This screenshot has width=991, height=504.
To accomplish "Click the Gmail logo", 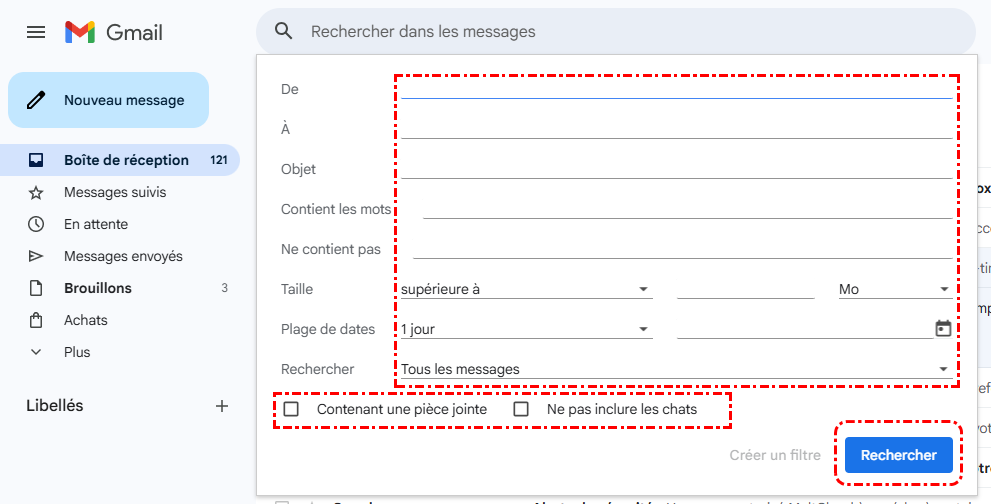I will click(114, 32).
